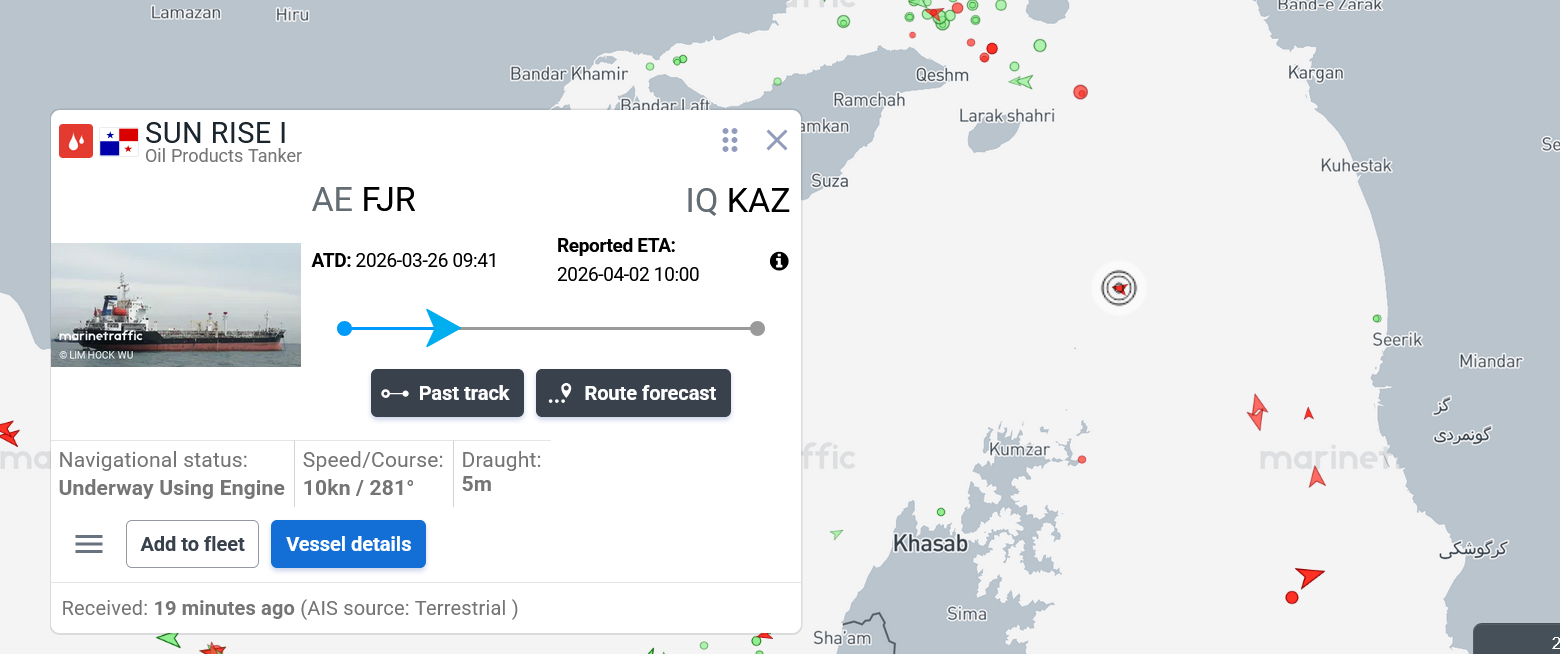Open the SUN RISE I vessel photo
Viewport: 1560px width, 654px height.
point(176,305)
